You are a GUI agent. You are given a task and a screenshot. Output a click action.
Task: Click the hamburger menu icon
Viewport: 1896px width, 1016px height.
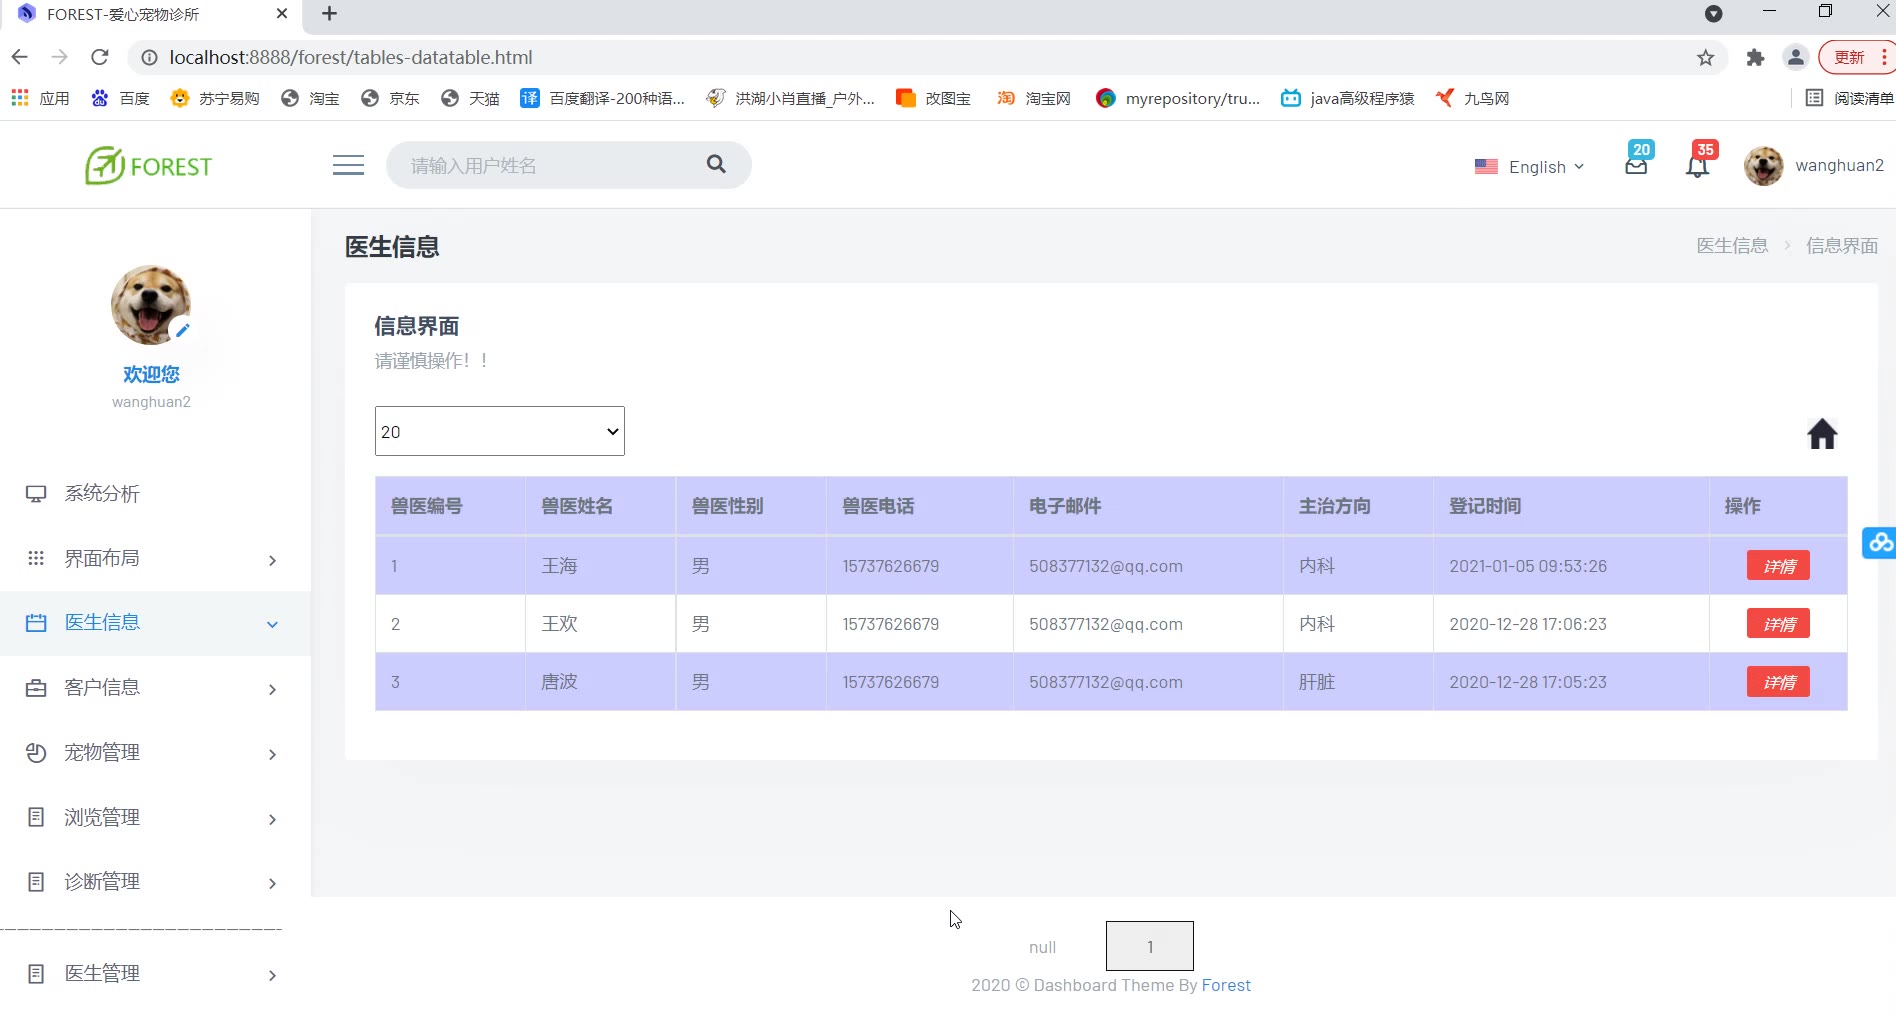pyautogui.click(x=348, y=165)
